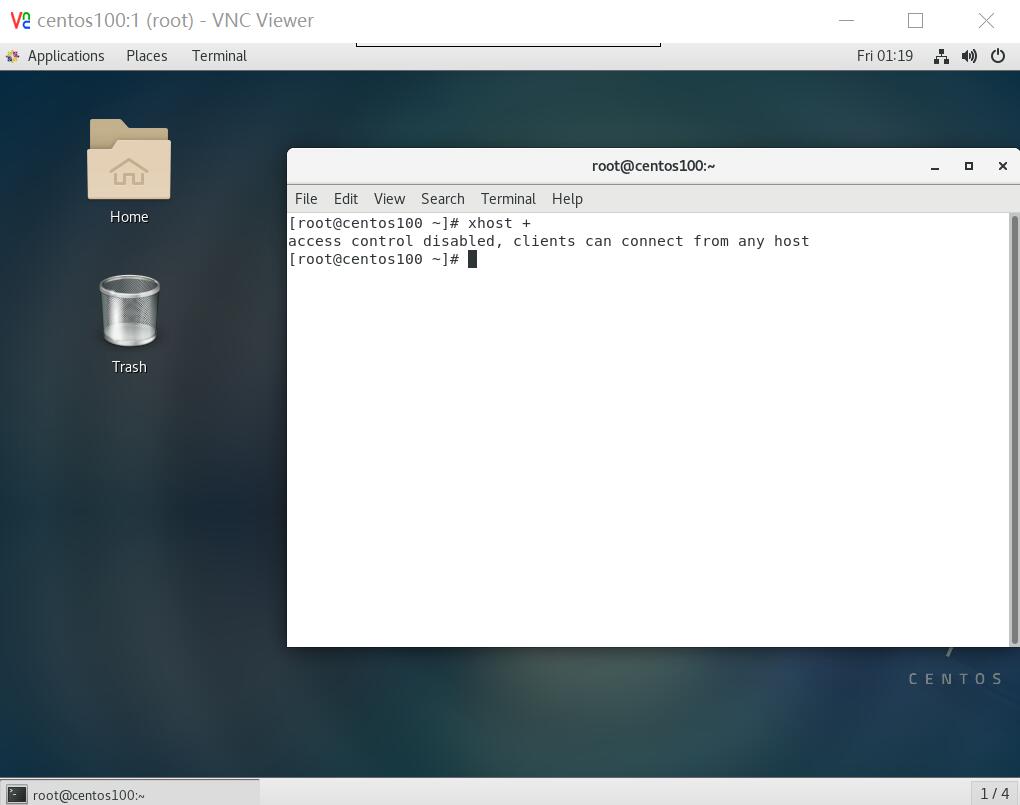The image size is (1020, 805).
Task: Close the VNC Viewer window
Action: coord(986,20)
